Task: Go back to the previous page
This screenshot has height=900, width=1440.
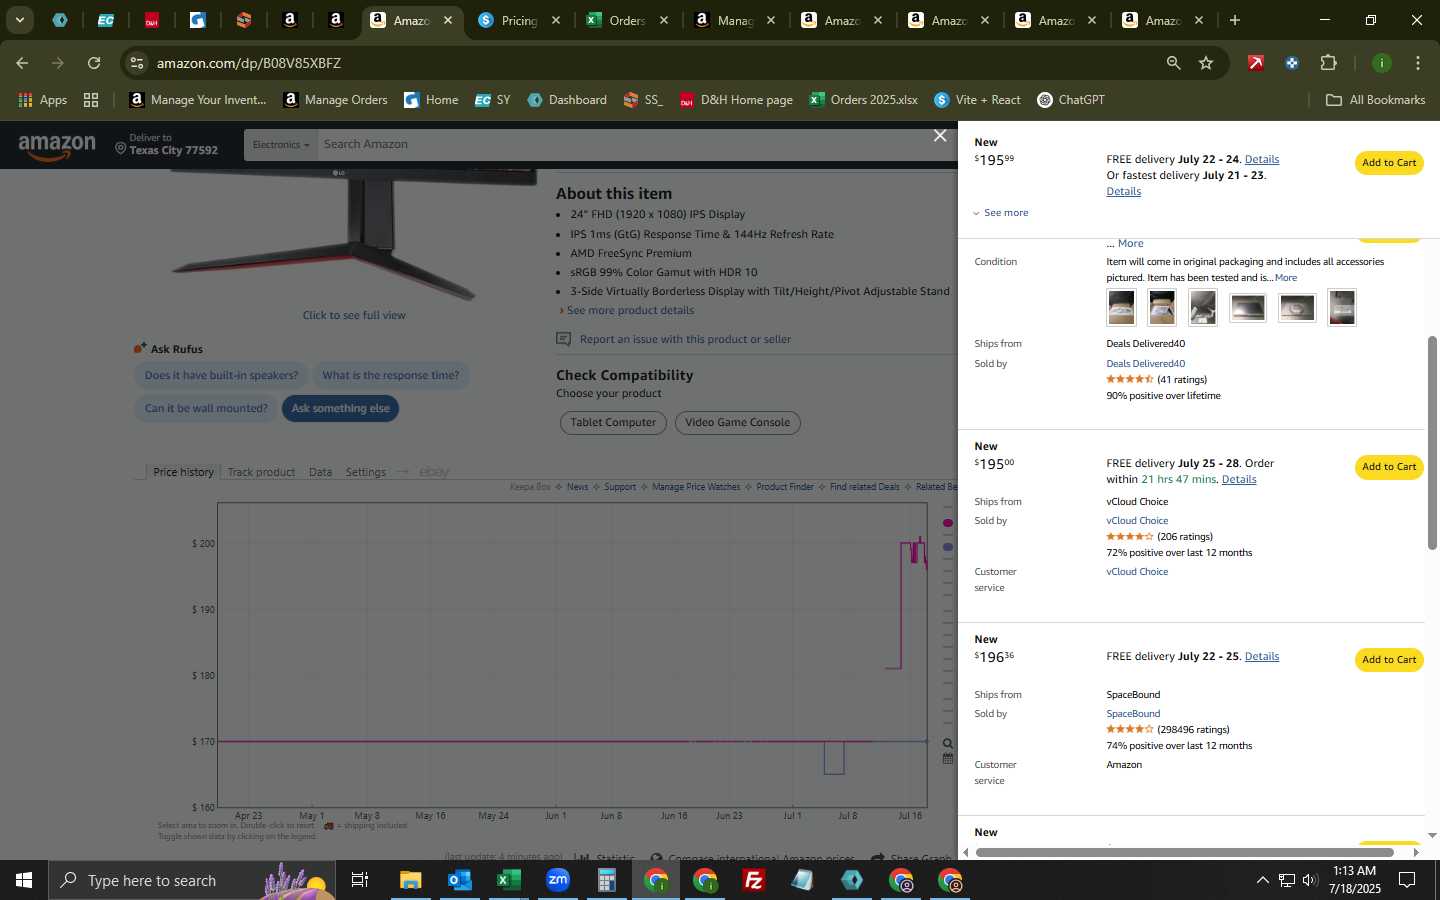Action: [22, 63]
